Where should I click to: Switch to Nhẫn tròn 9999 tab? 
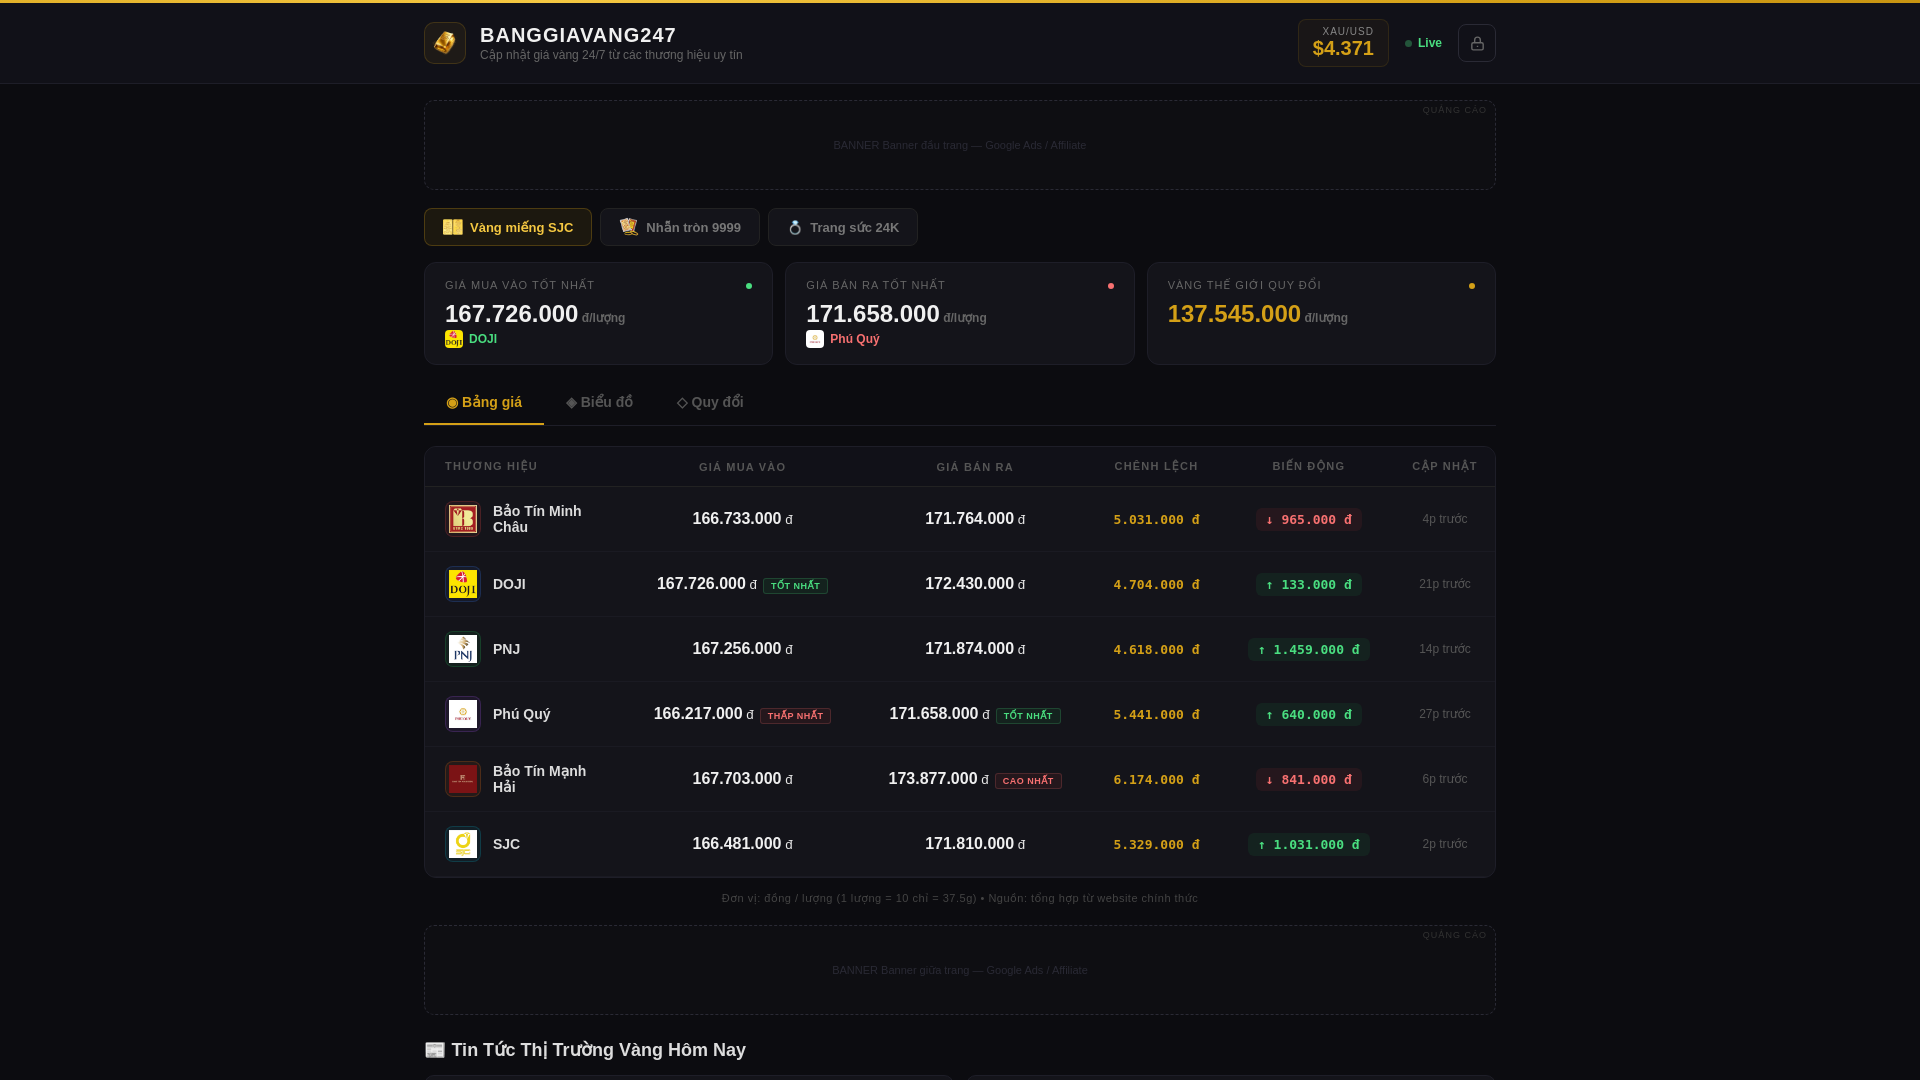[680, 227]
